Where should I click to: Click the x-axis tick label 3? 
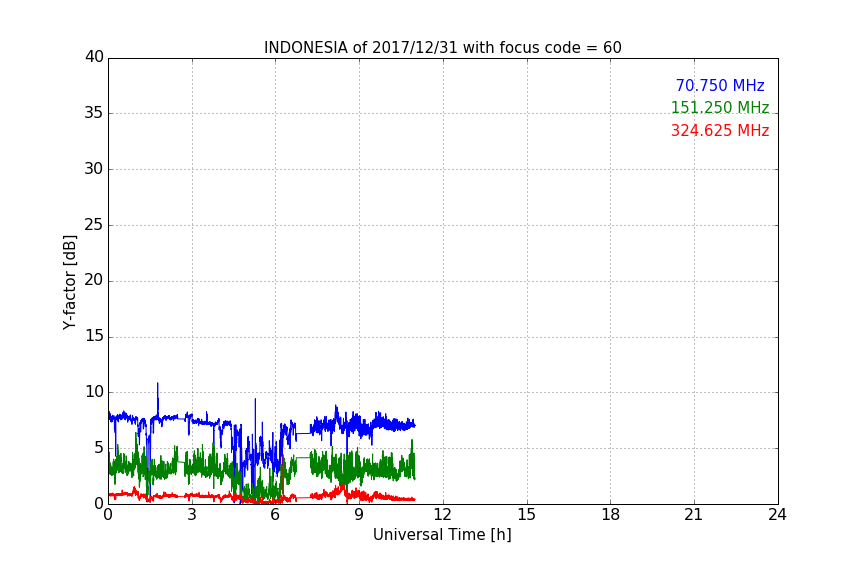(192, 515)
